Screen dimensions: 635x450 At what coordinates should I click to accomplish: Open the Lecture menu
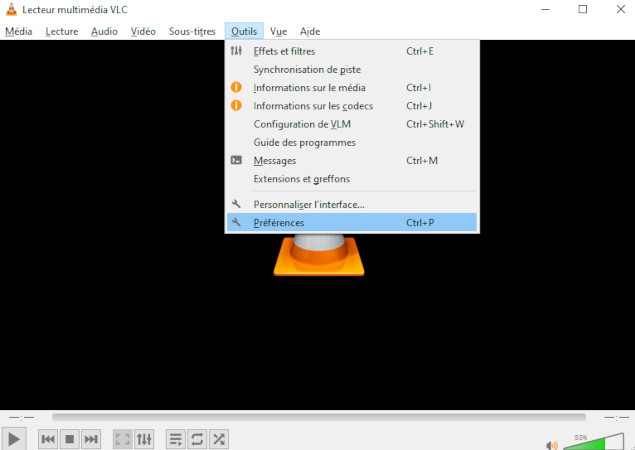pyautogui.click(x=62, y=31)
